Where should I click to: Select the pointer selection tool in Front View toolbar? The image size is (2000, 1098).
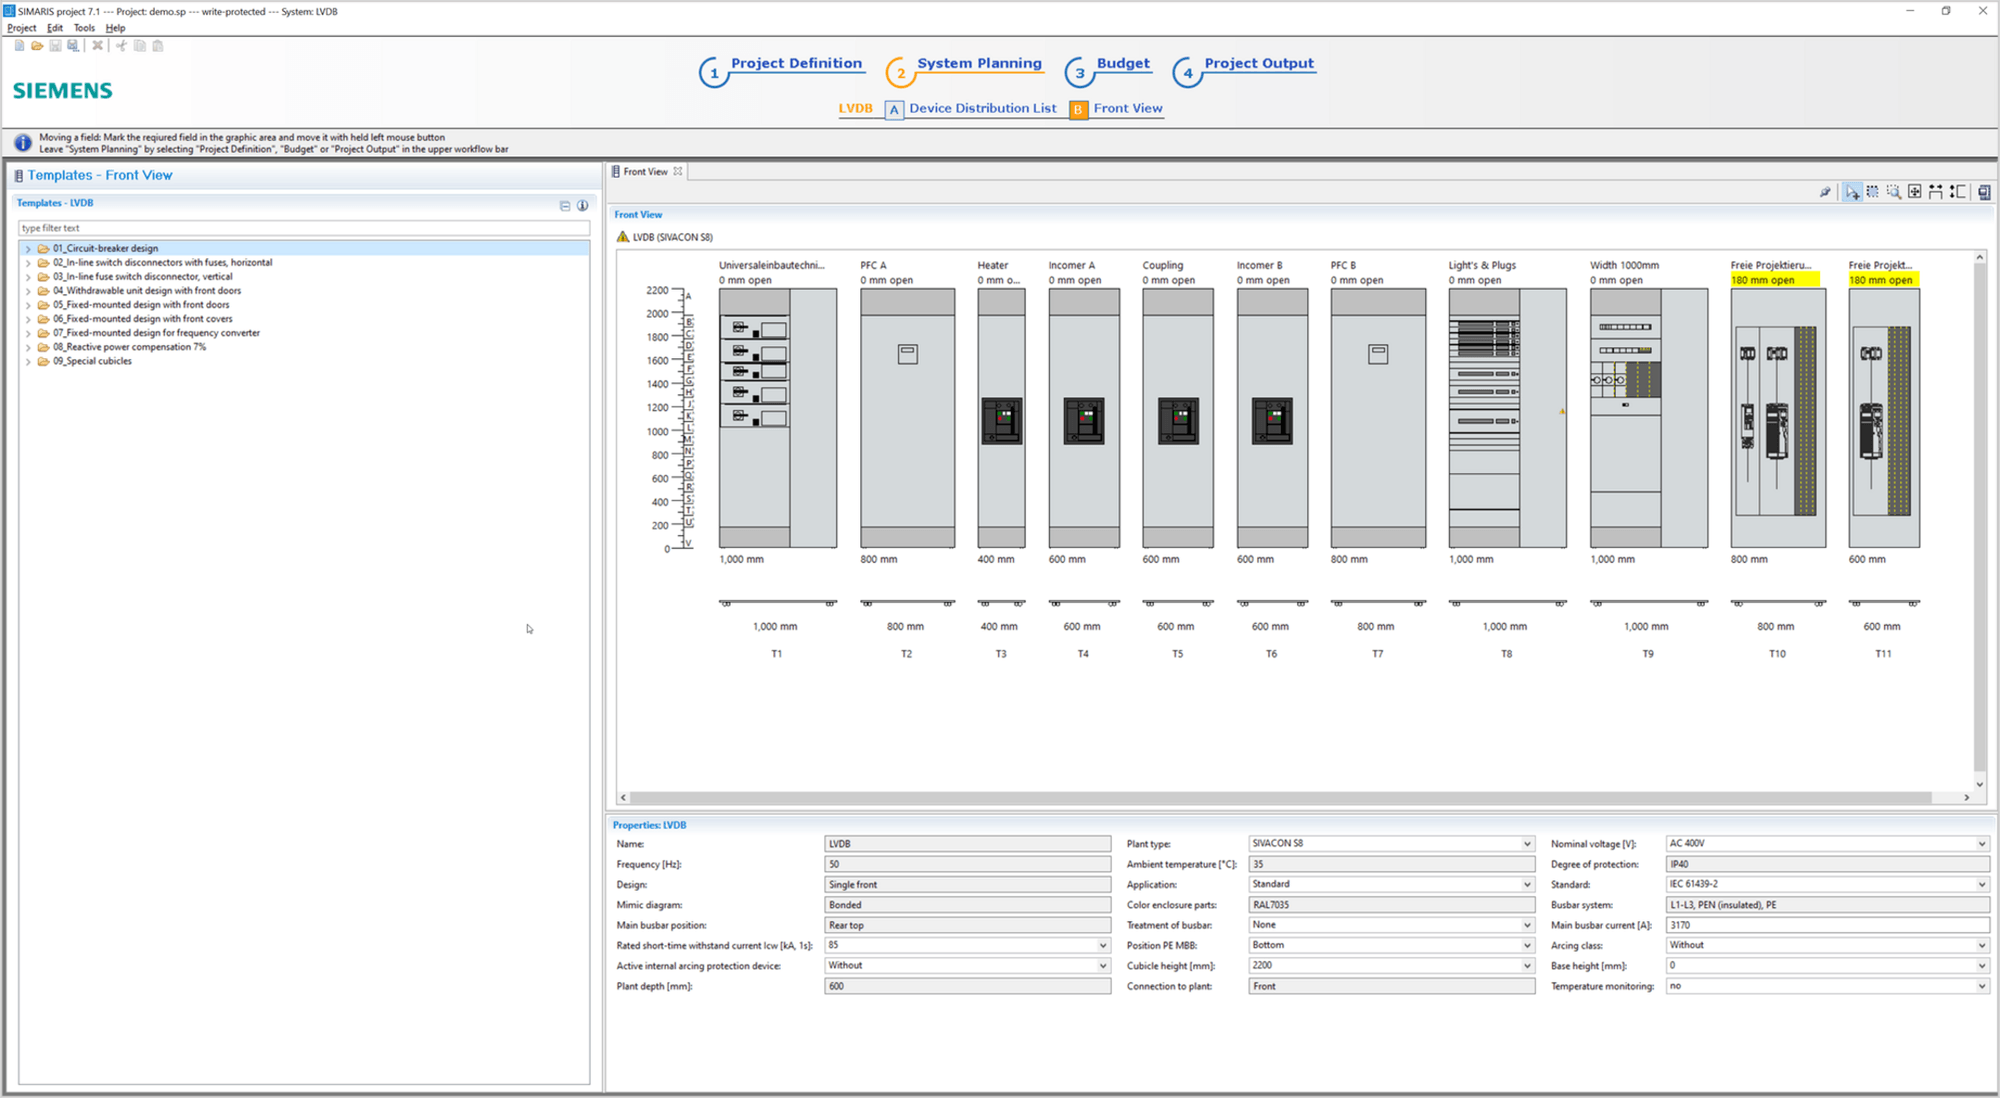pyautogui.click(x=1852, y=192)
